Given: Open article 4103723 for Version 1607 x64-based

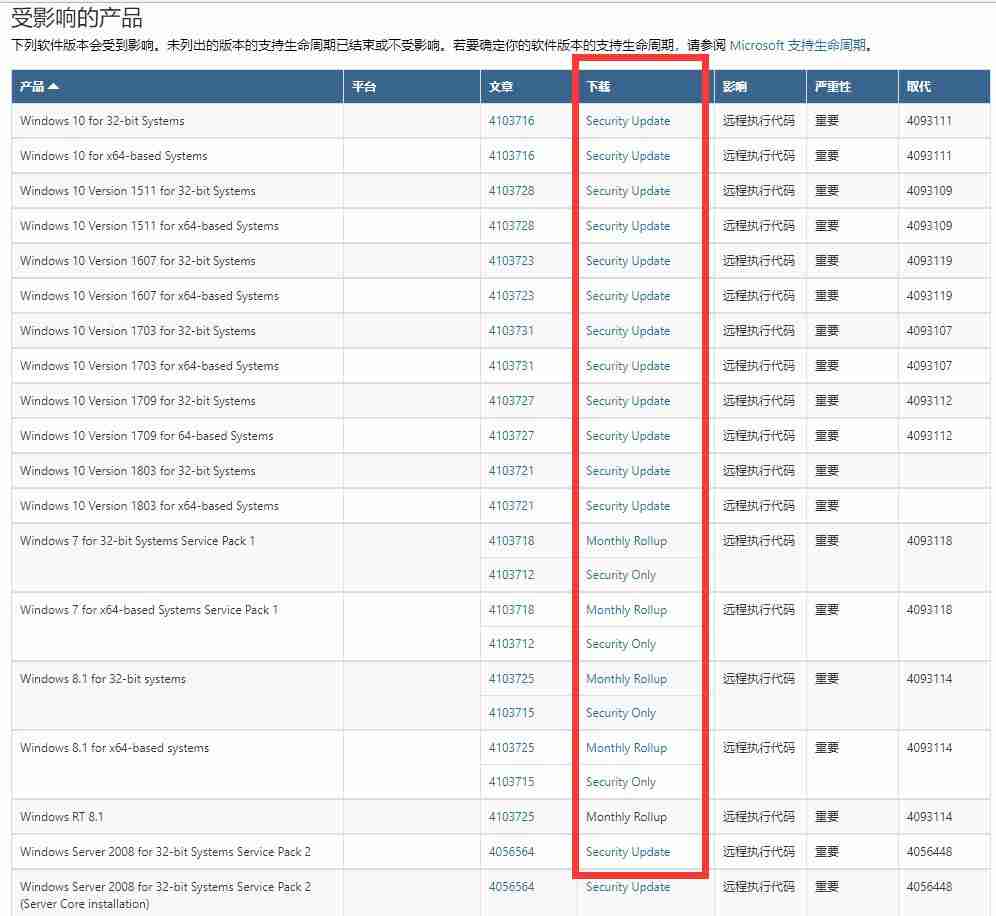Looking at the screenshot, I should pos(511,295).
